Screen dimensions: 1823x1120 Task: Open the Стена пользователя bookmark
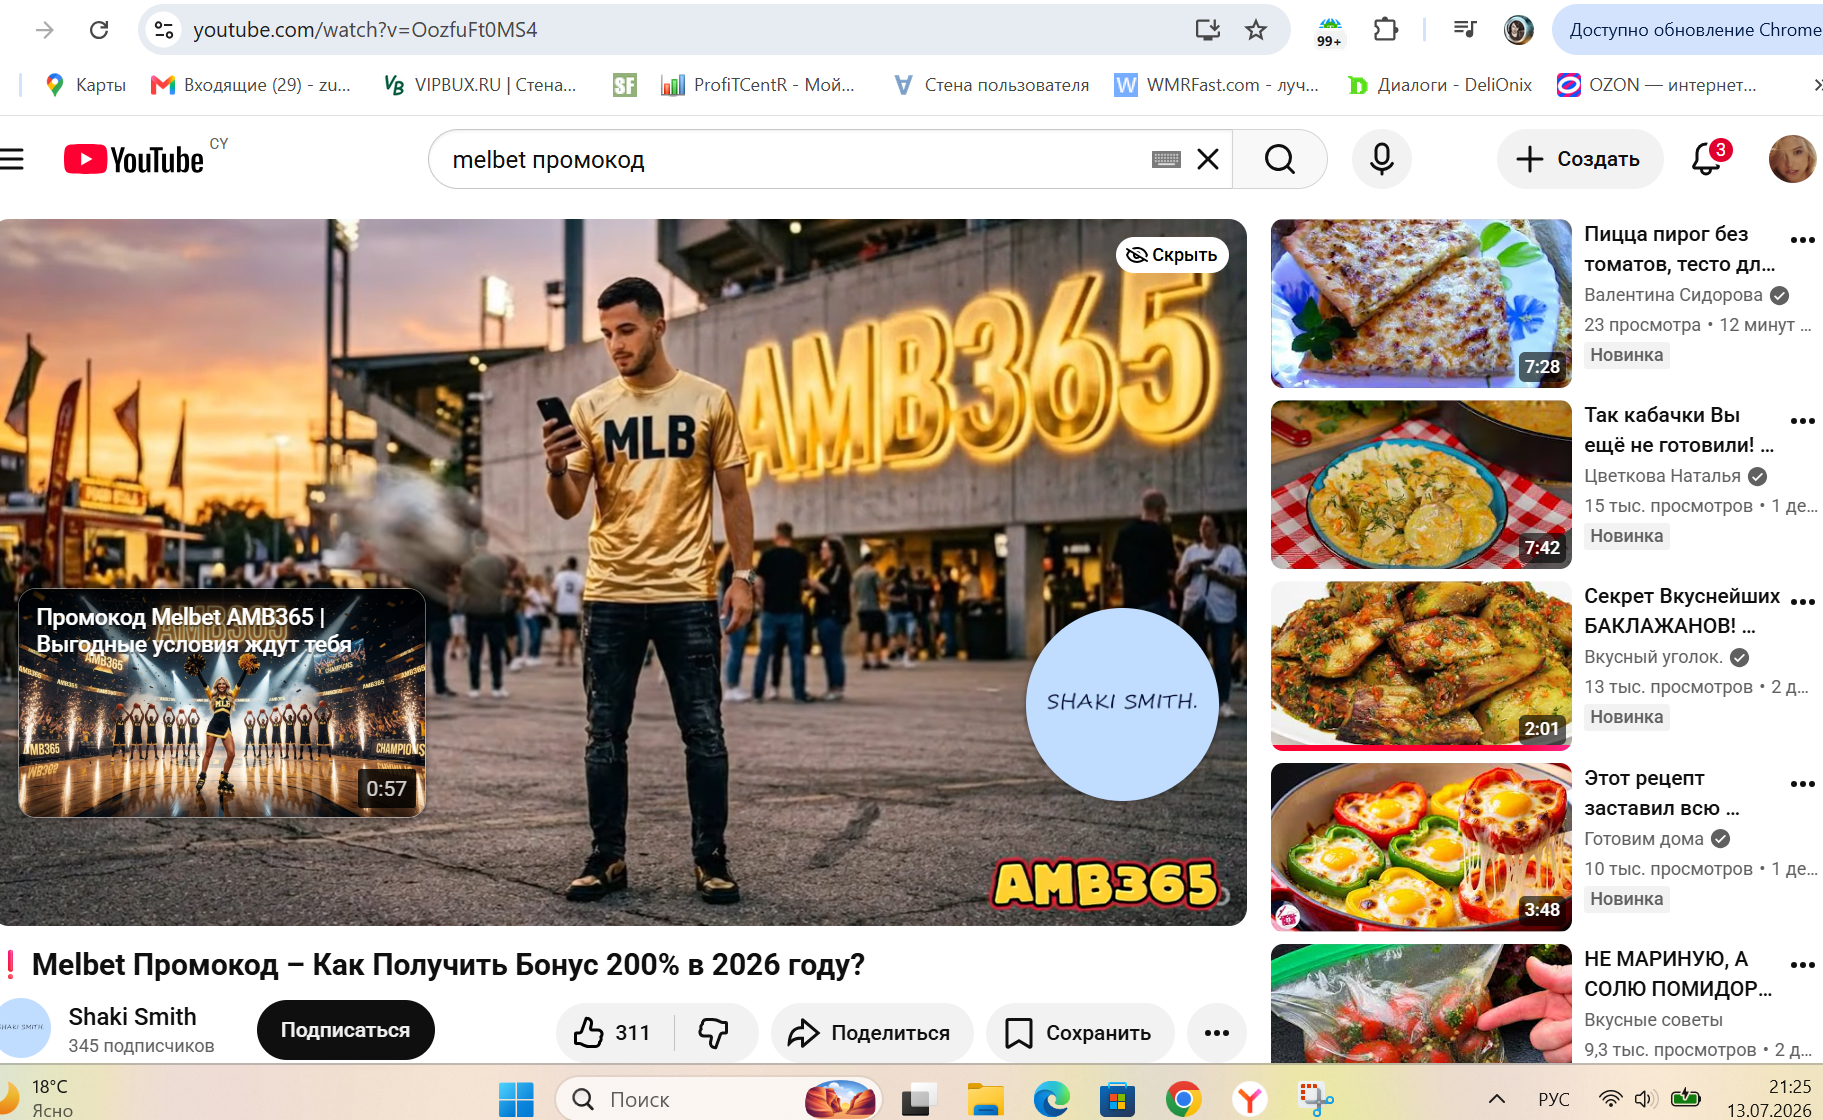coord(991,85)
